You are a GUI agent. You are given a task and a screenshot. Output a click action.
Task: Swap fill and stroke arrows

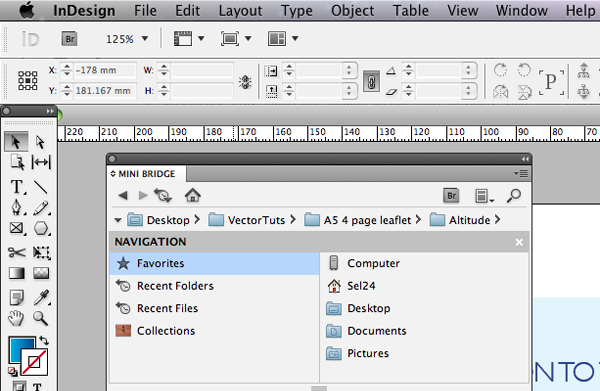44,340
